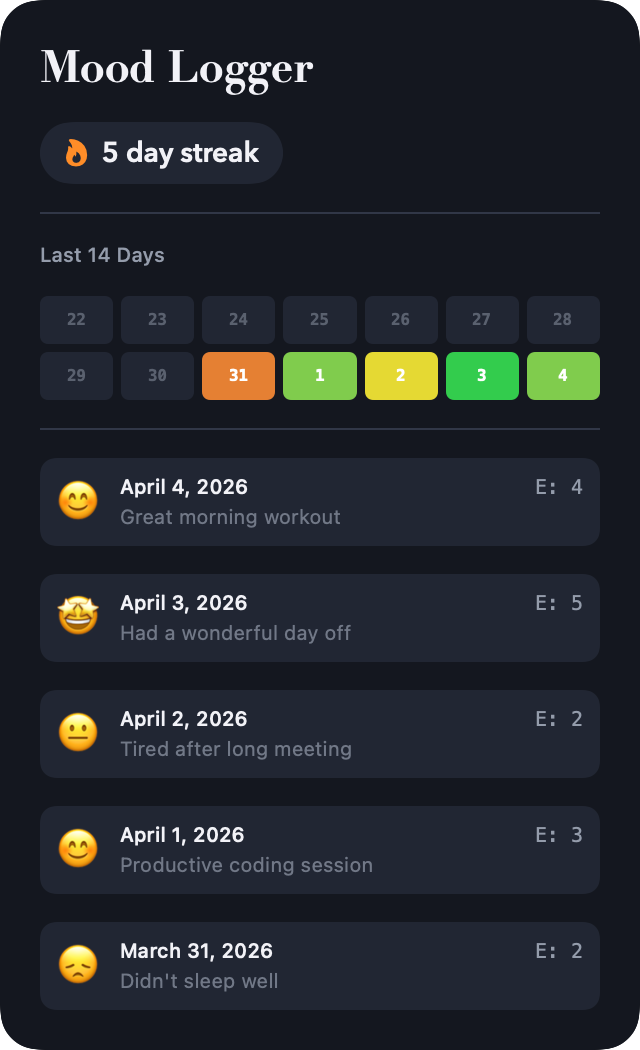Click the energy score E: 5 label

point(559,603)
